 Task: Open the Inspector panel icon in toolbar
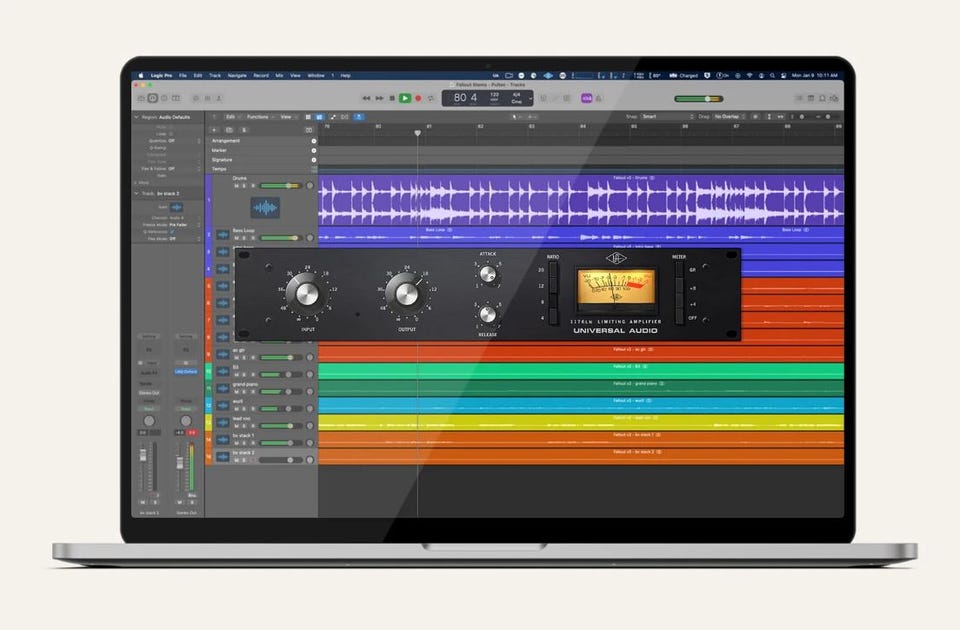point(152,98)
